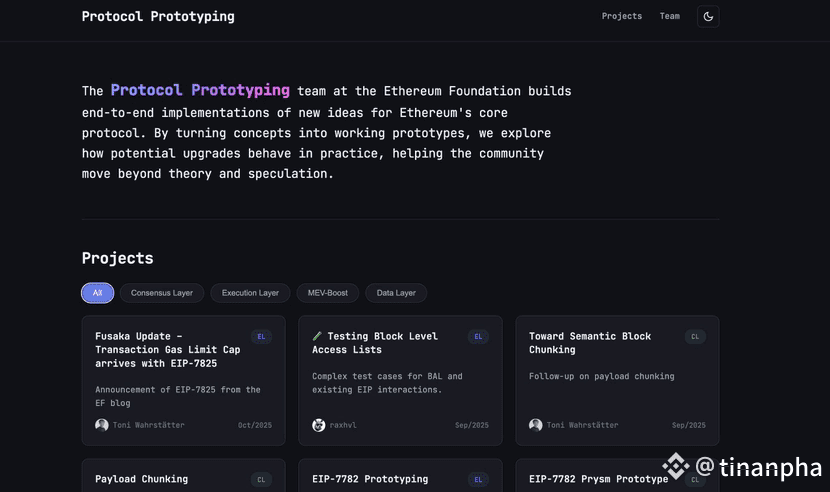Select the MEV-Boost filter chip
This screenshot has height=492, width=830.
(x=328, y=293)
